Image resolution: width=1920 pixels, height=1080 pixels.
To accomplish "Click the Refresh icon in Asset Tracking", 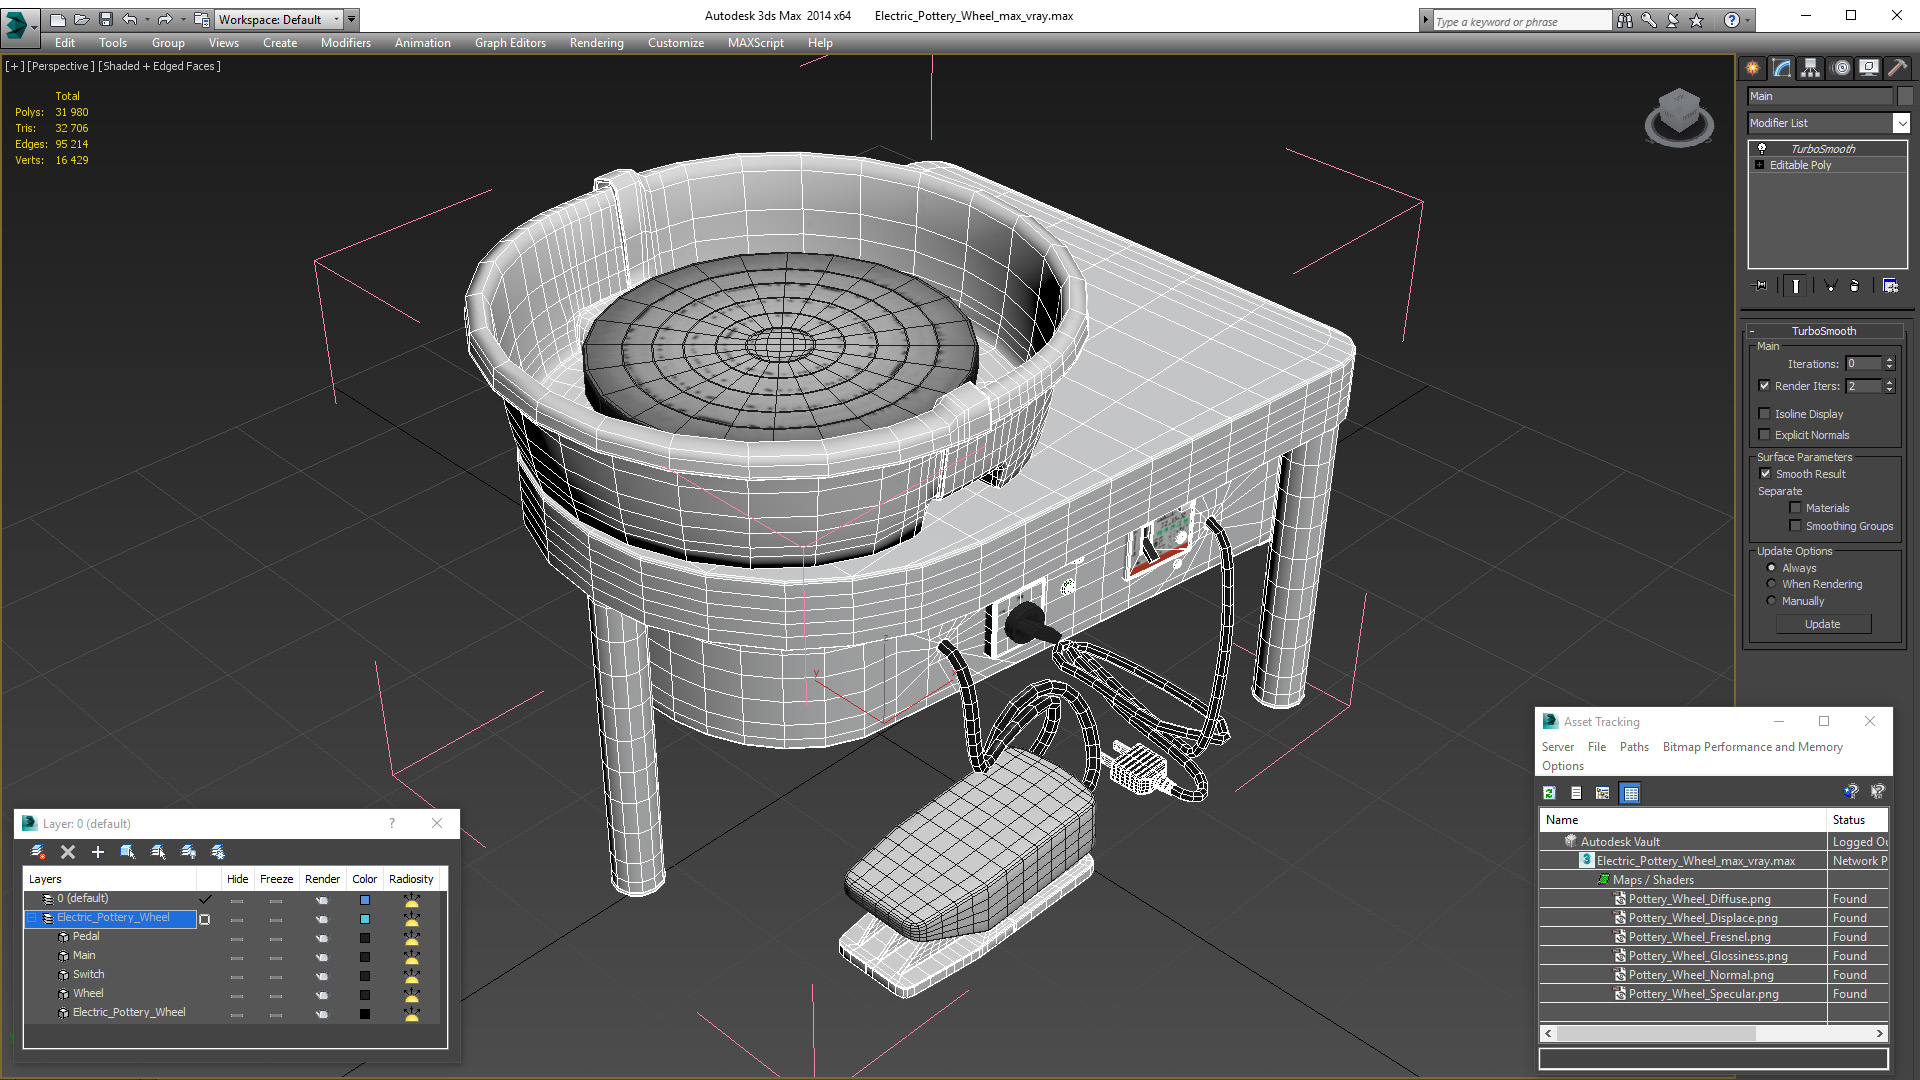I will [x=1549, y=793].
